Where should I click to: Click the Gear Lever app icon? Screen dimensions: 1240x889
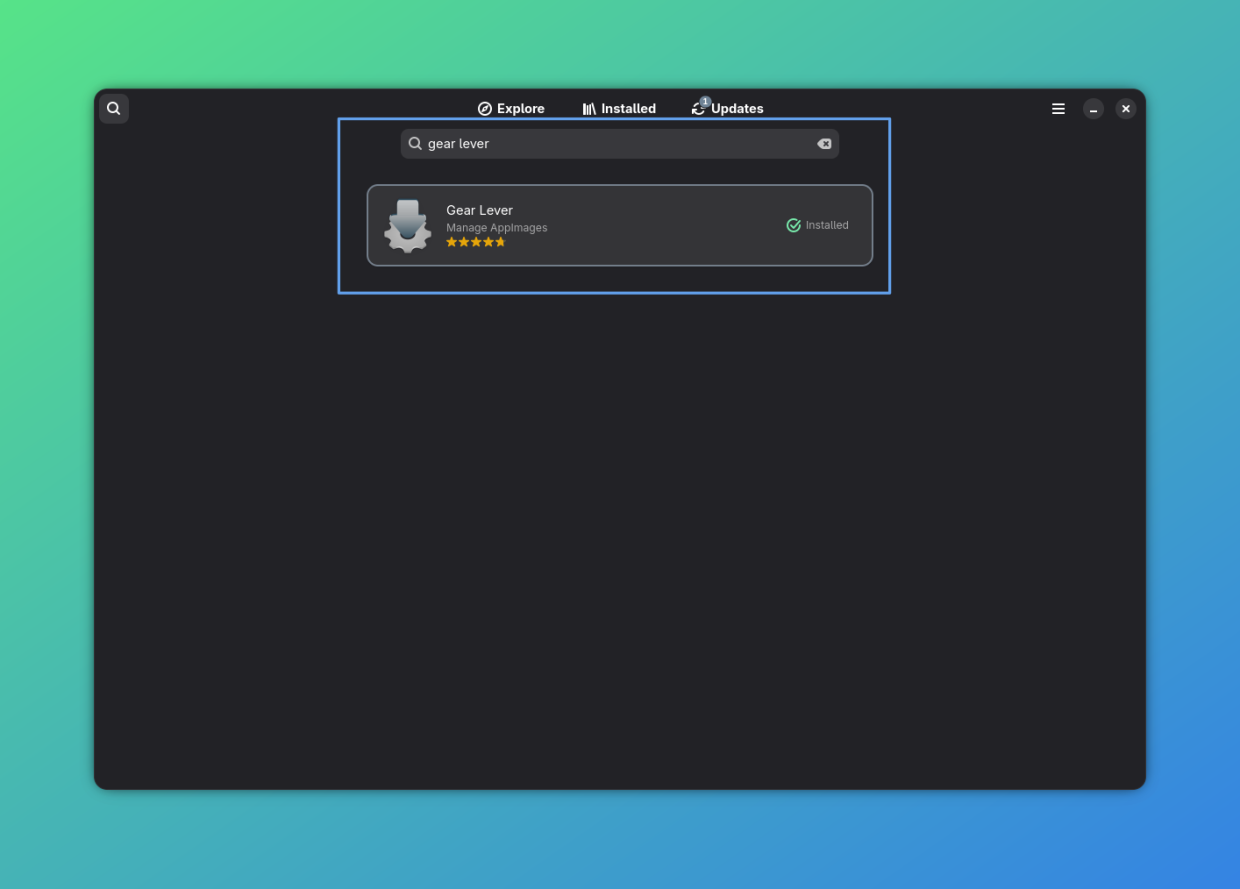(408, 226)
